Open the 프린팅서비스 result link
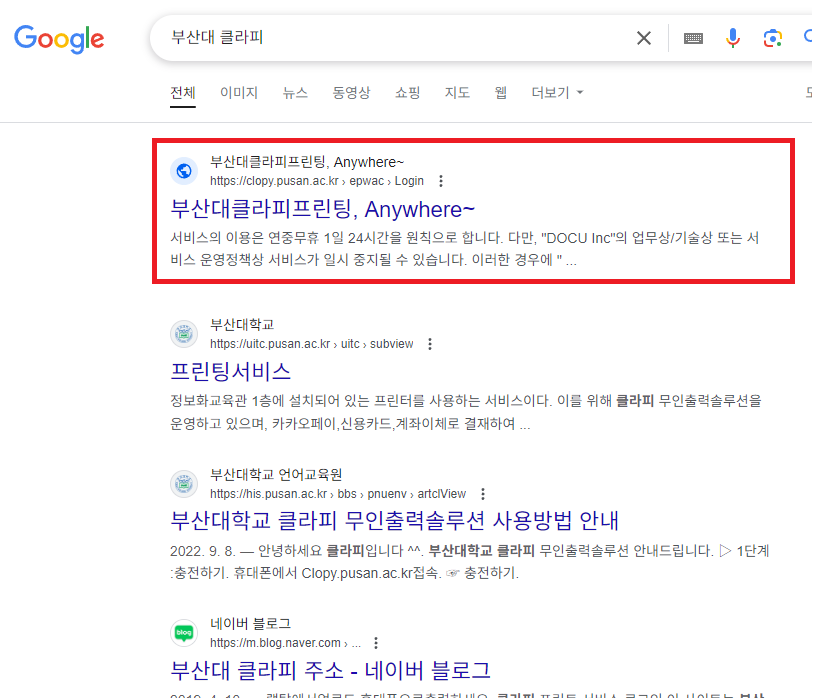 (x=231, y=371)
